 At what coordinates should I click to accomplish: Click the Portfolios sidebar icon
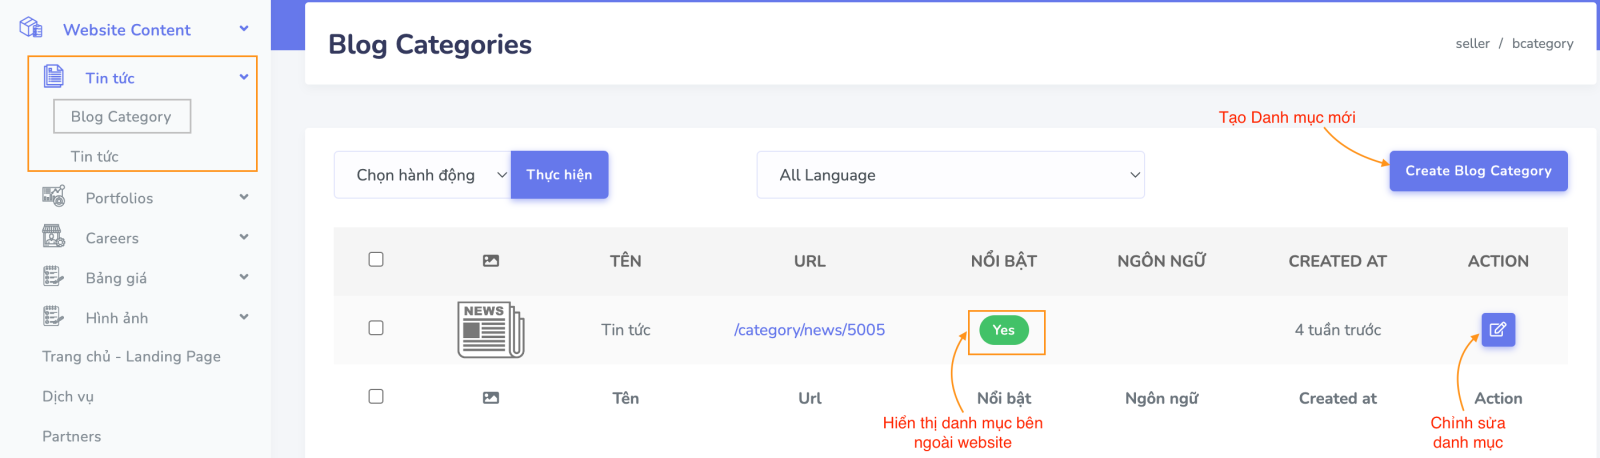pos(54,196)
